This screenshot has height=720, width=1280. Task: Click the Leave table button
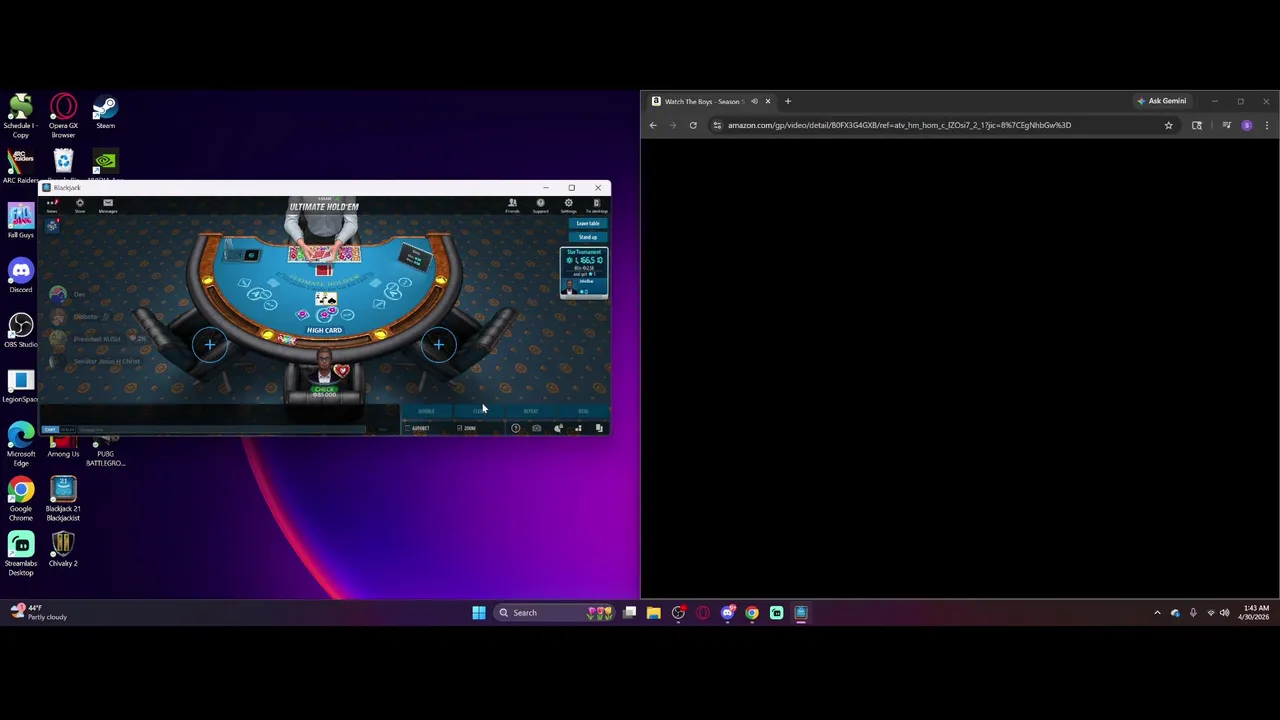tap(588, 224)
